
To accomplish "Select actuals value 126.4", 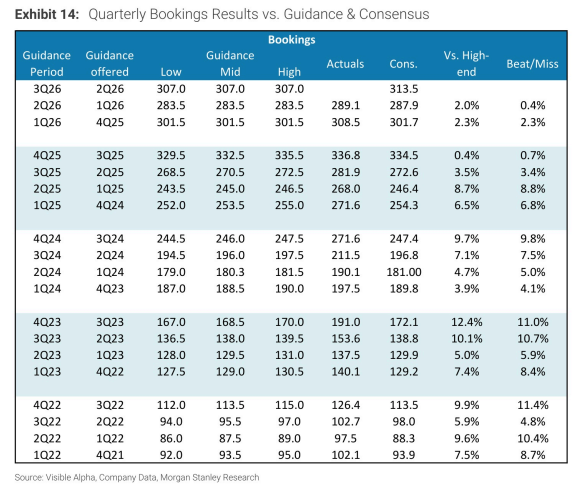I will [x=346, y=405].
